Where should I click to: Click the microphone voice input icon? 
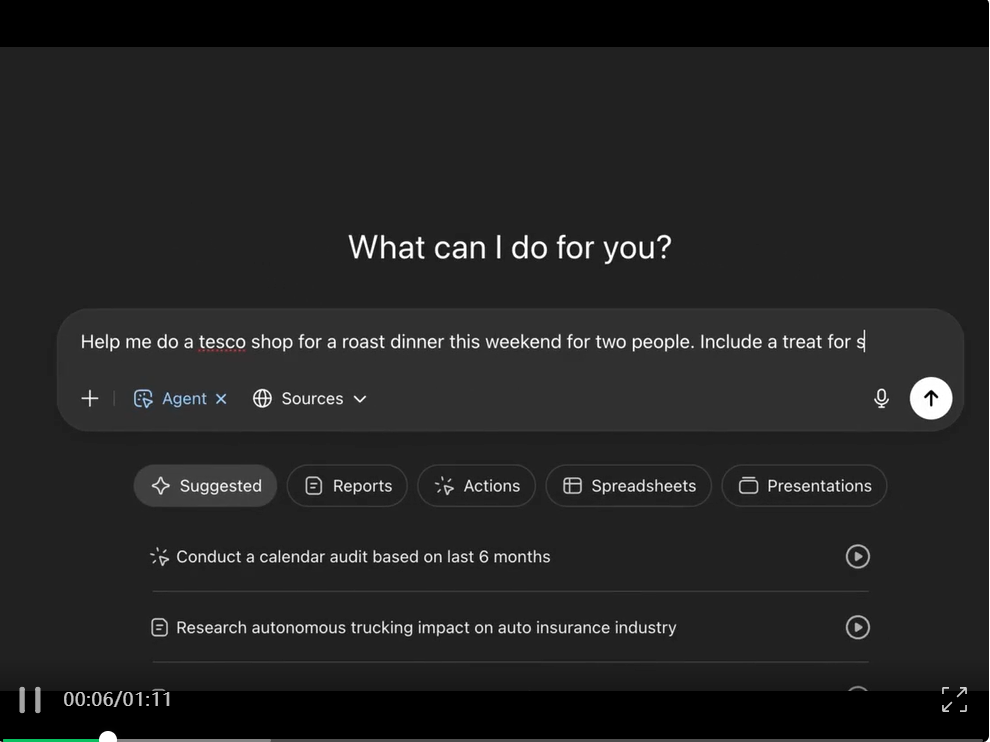point(881,398)
